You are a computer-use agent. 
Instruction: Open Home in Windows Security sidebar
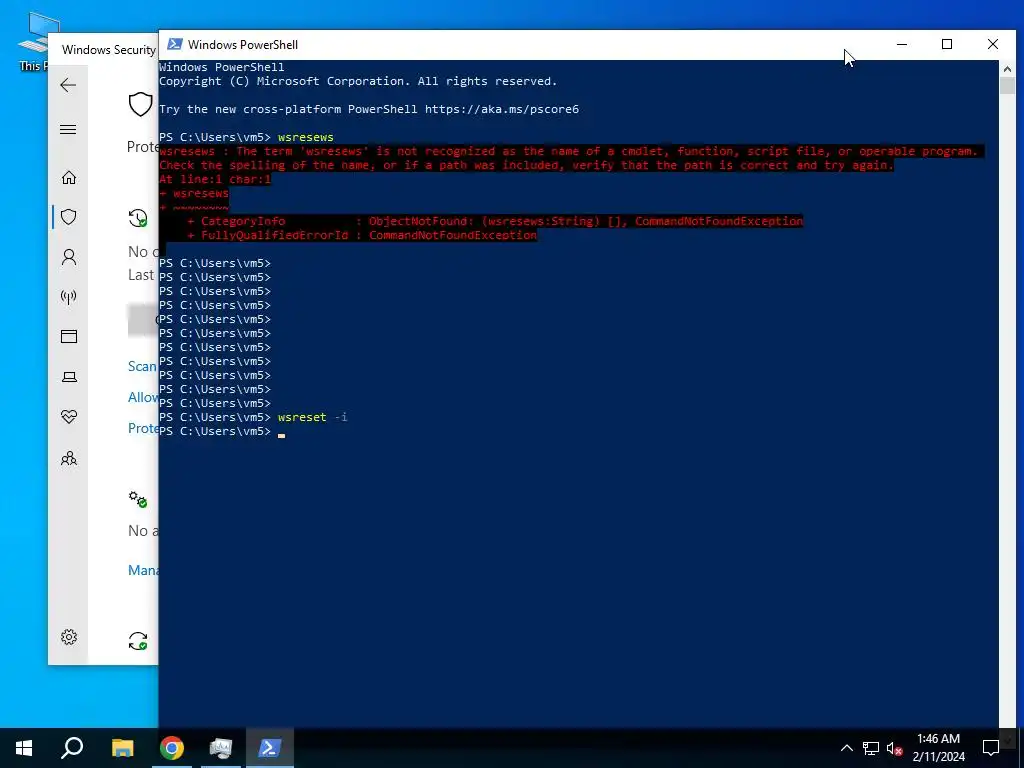coord(69,178)
